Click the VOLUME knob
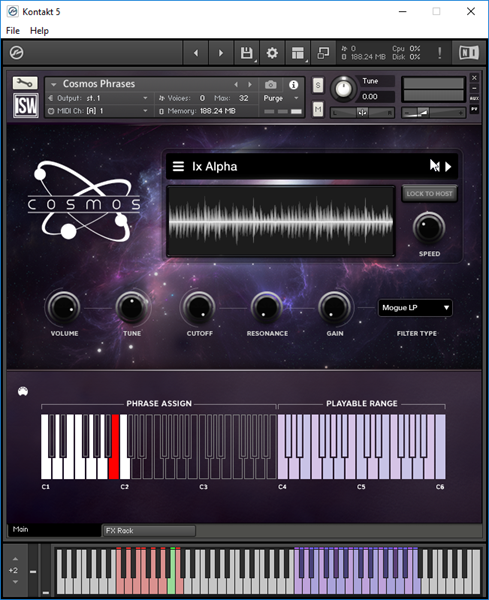The image size is (489, 600). tap(64, 307)
